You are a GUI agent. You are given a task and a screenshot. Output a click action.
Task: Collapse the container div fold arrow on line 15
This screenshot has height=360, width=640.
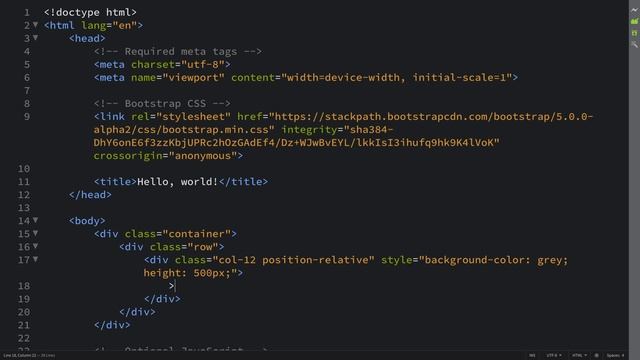coord(36,233)
